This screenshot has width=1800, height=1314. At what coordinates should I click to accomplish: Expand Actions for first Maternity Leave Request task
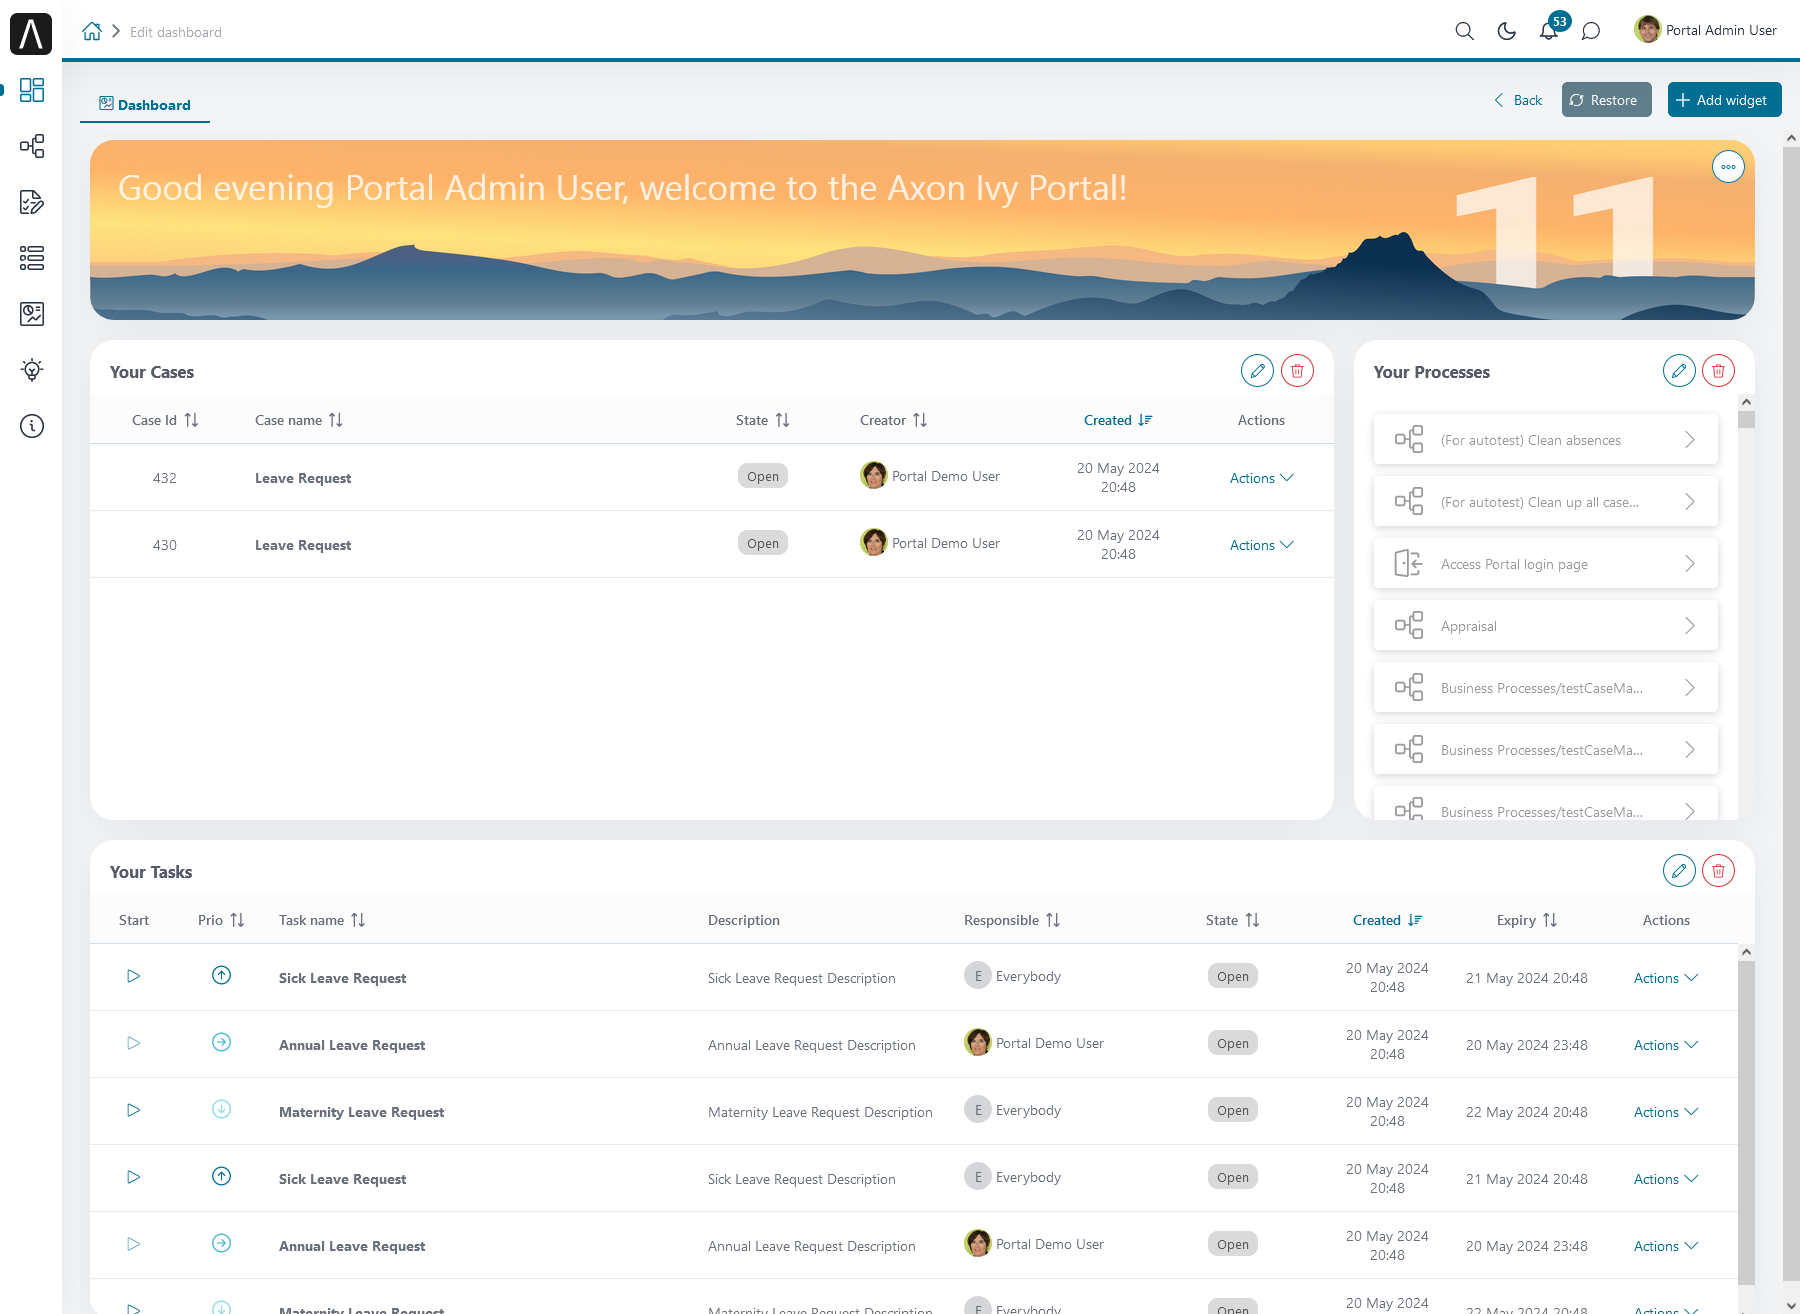tap(1665, 1112)
